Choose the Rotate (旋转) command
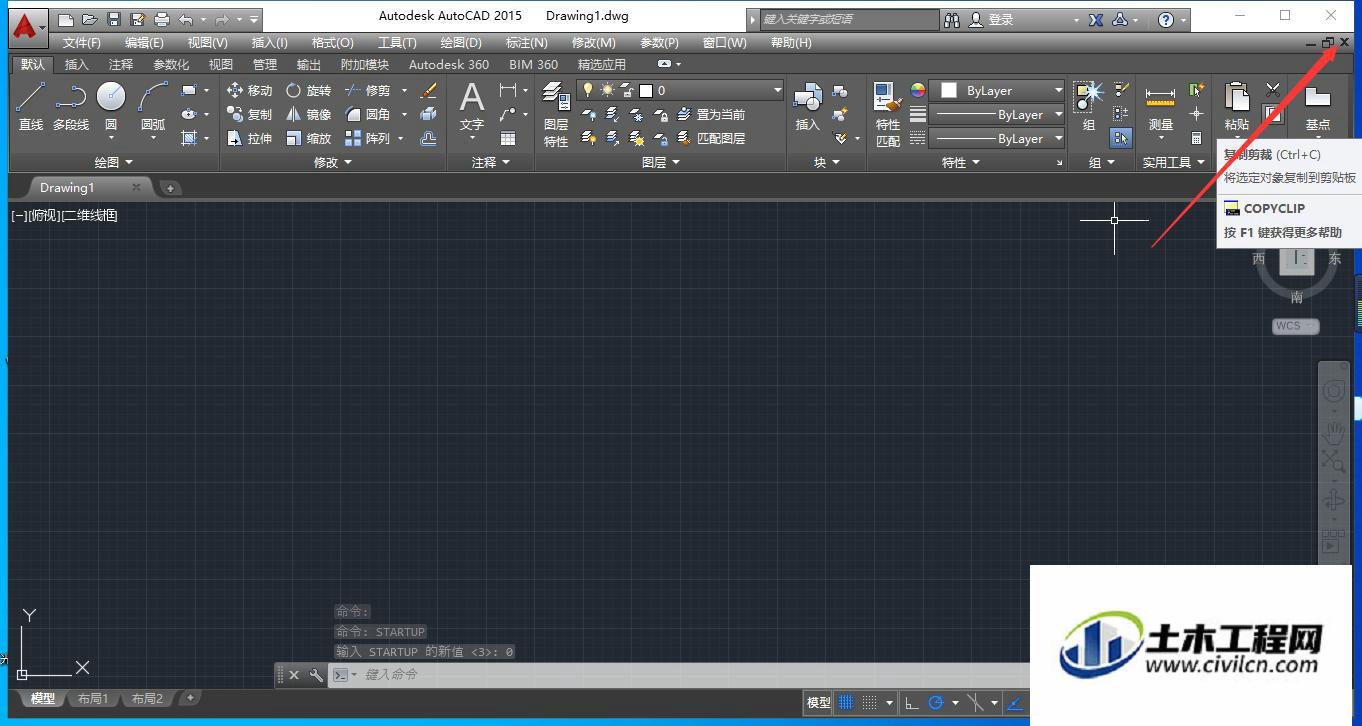The image size is (1362, 726). pyautogui.click(x=308, y=90)
